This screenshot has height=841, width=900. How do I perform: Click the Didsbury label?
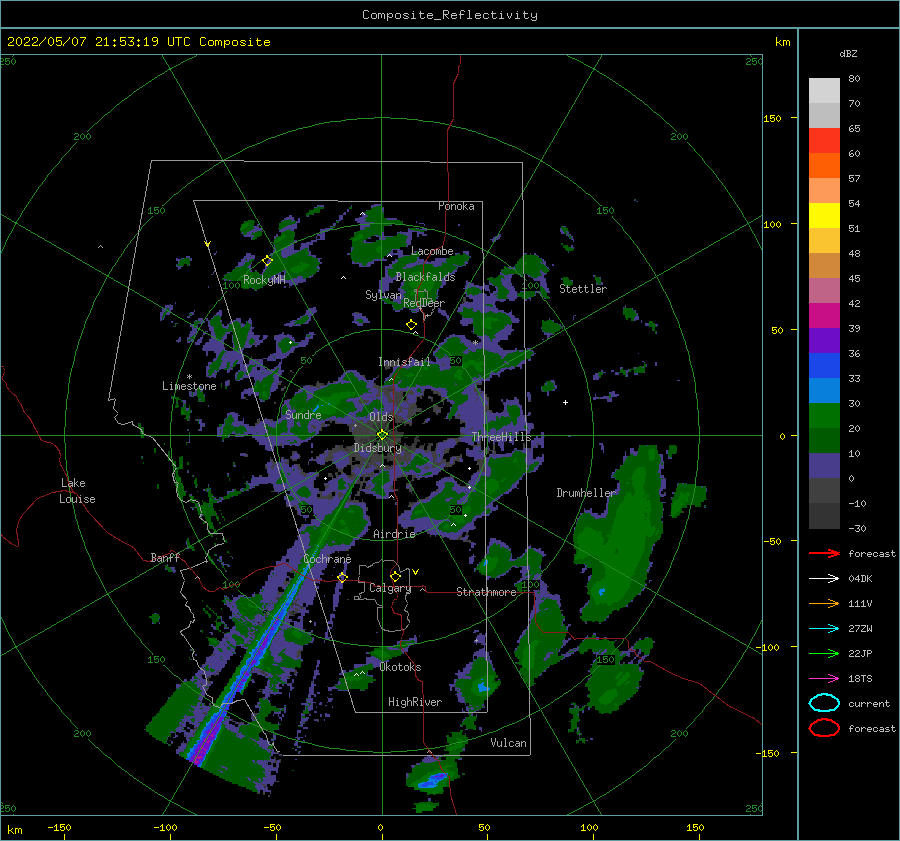[x=378, y=448]
